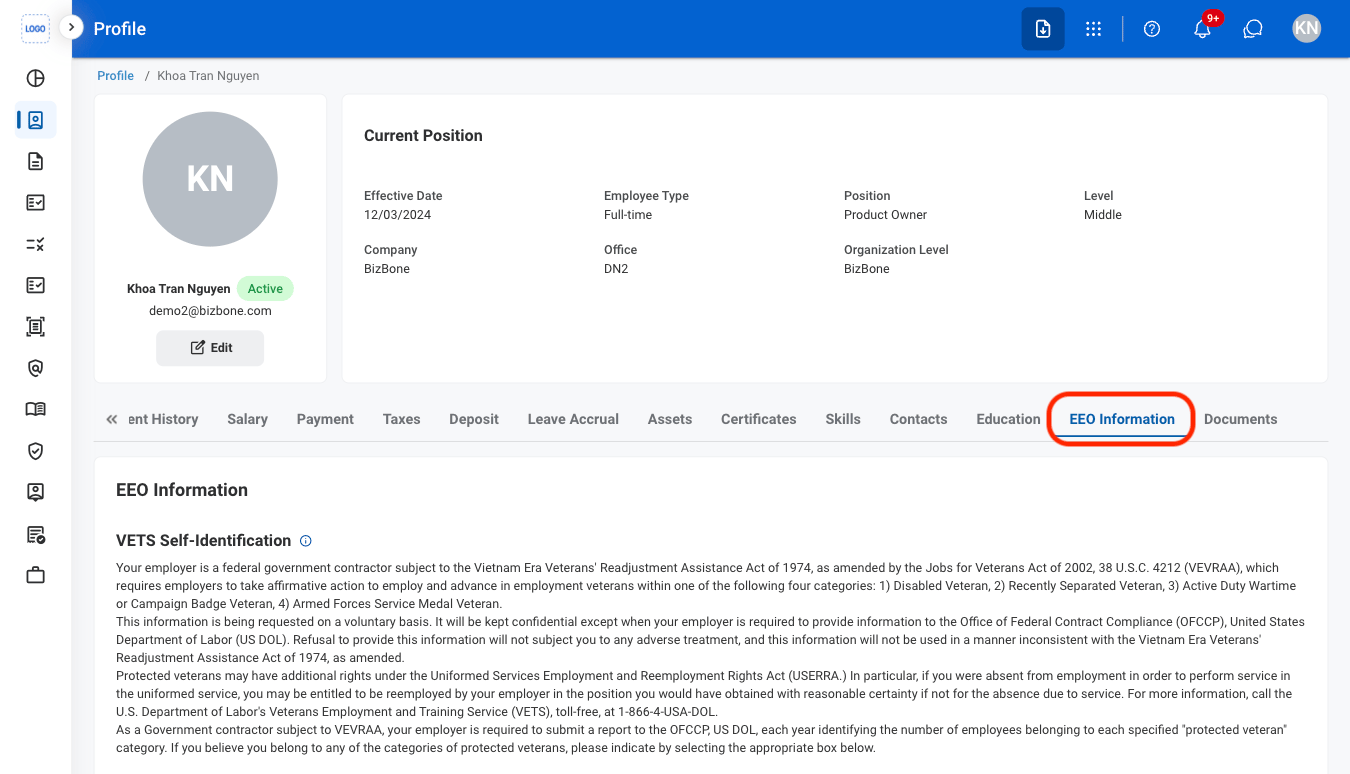Open the open-book sidebar icon

coord(35,409)
